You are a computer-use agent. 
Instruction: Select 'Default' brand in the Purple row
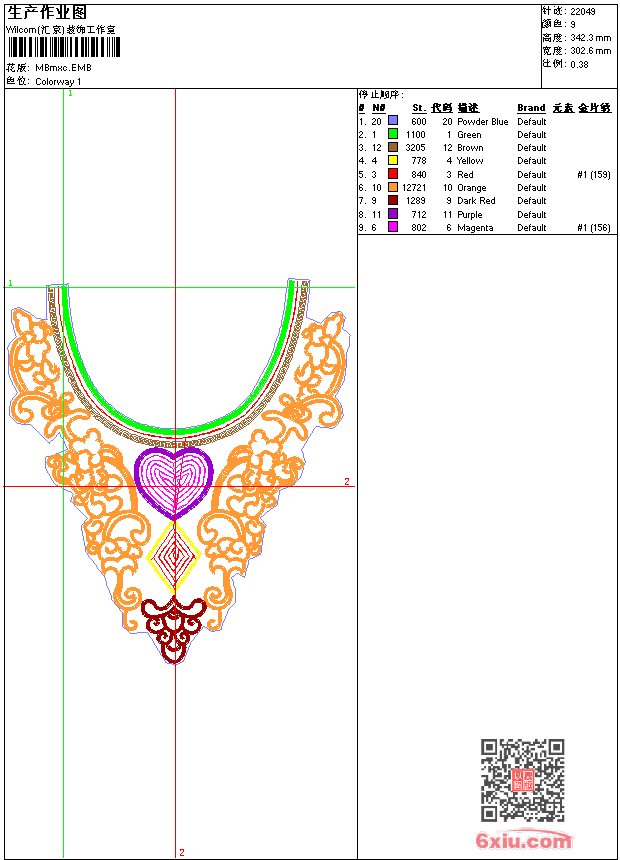click(532, 214)
